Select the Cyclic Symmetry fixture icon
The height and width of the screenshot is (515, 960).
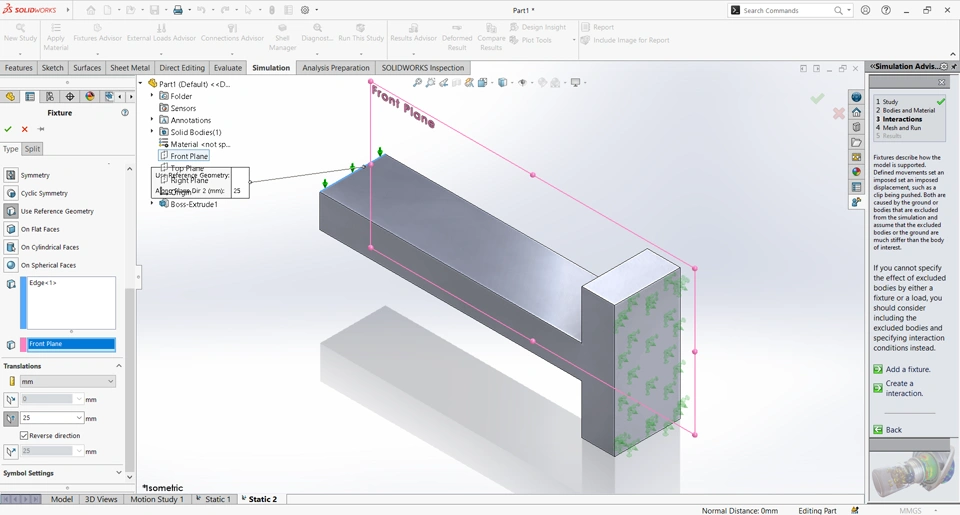pyautogui.click(x=11, y=193)
